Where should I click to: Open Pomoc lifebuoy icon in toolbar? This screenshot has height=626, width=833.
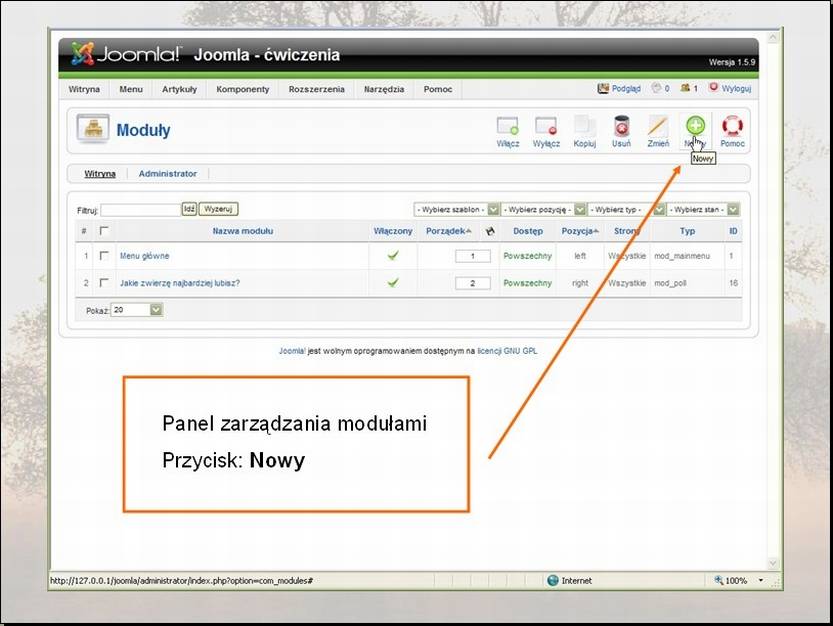click(732, 126)
